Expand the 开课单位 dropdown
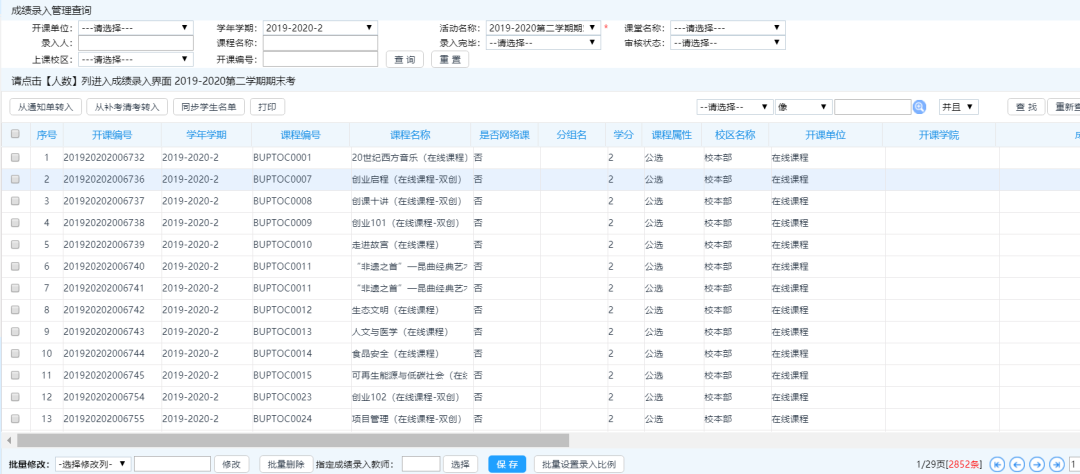Viewport: 1080px width, 474px height. [x=135, y=28]
